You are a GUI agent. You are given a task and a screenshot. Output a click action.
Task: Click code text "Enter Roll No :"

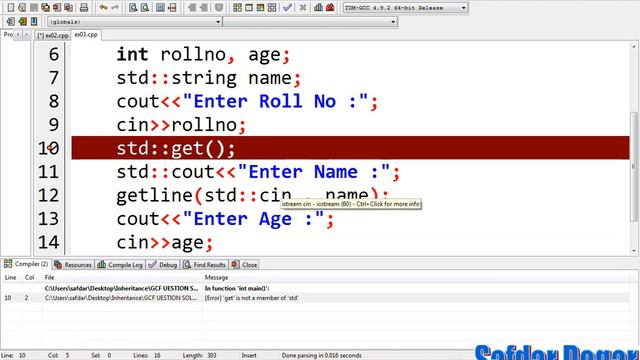[276, 101]
